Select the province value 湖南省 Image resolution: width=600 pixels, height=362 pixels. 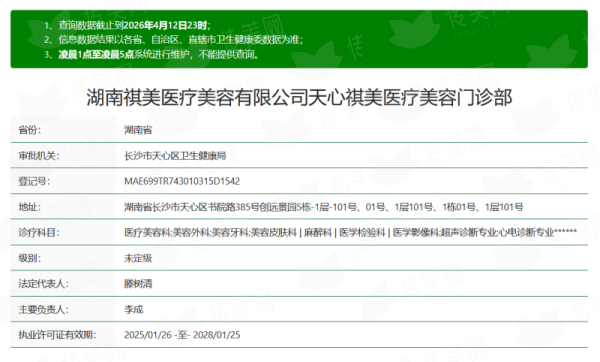pyautogui.click(x=138, y=130)
